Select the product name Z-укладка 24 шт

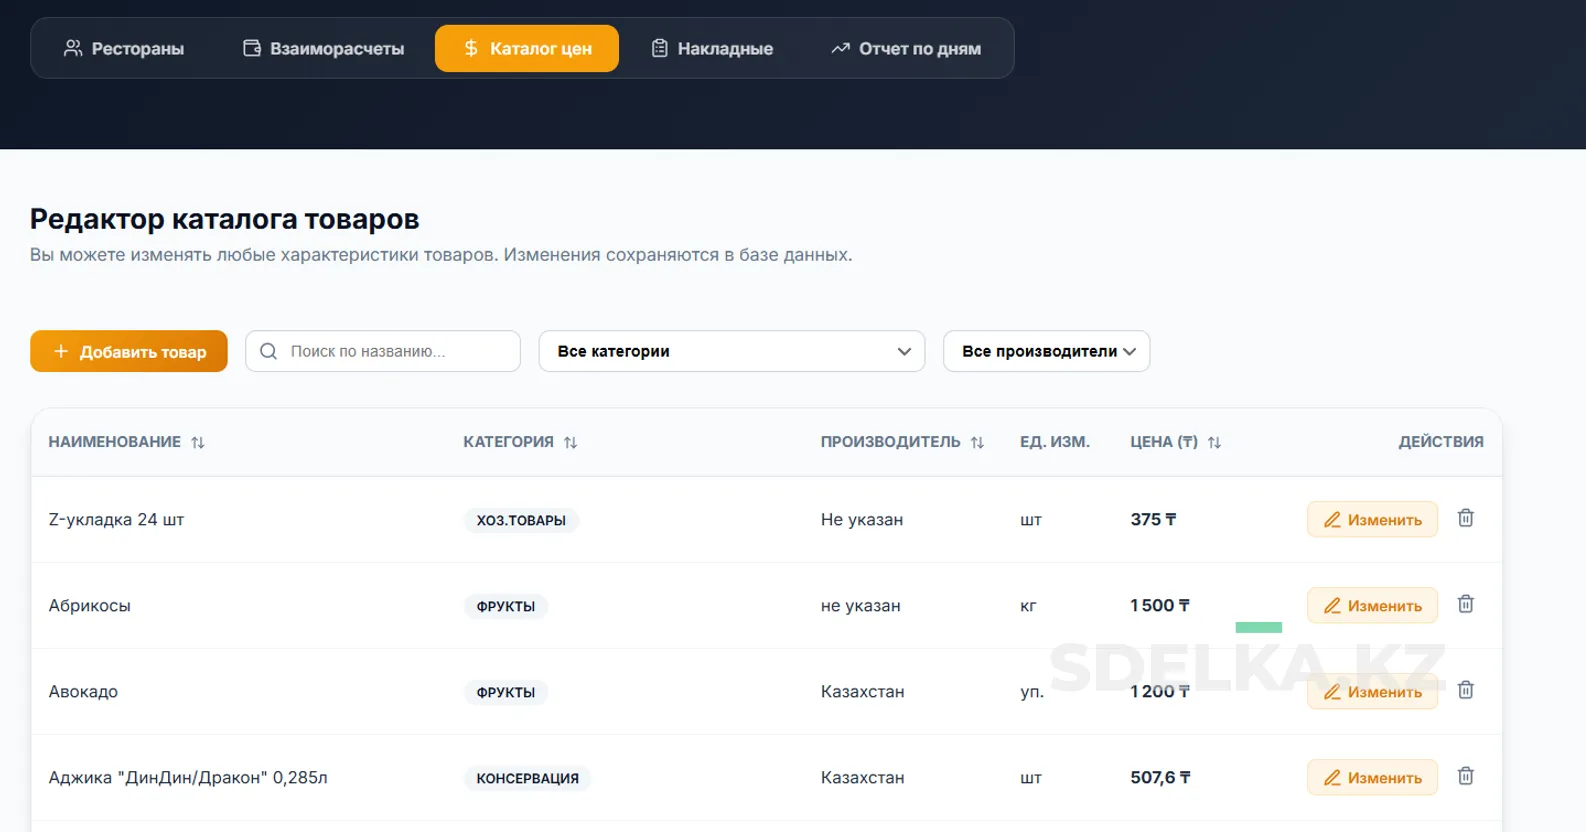(116, 519)
